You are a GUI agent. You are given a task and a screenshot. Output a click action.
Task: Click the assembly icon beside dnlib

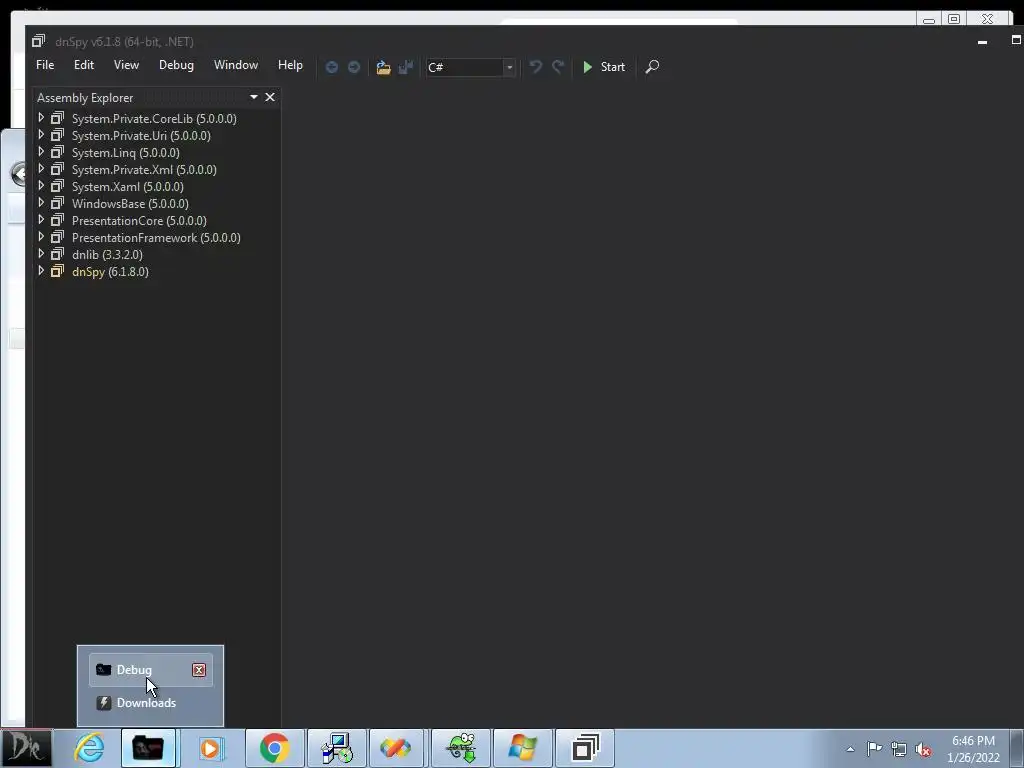(57, 254)
